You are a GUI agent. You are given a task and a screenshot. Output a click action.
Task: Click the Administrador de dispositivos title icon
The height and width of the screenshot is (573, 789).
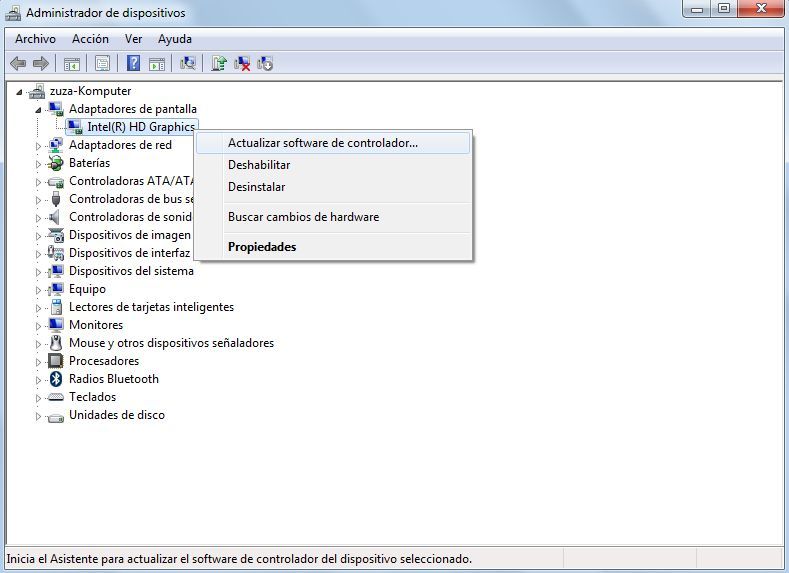point(13,13)
